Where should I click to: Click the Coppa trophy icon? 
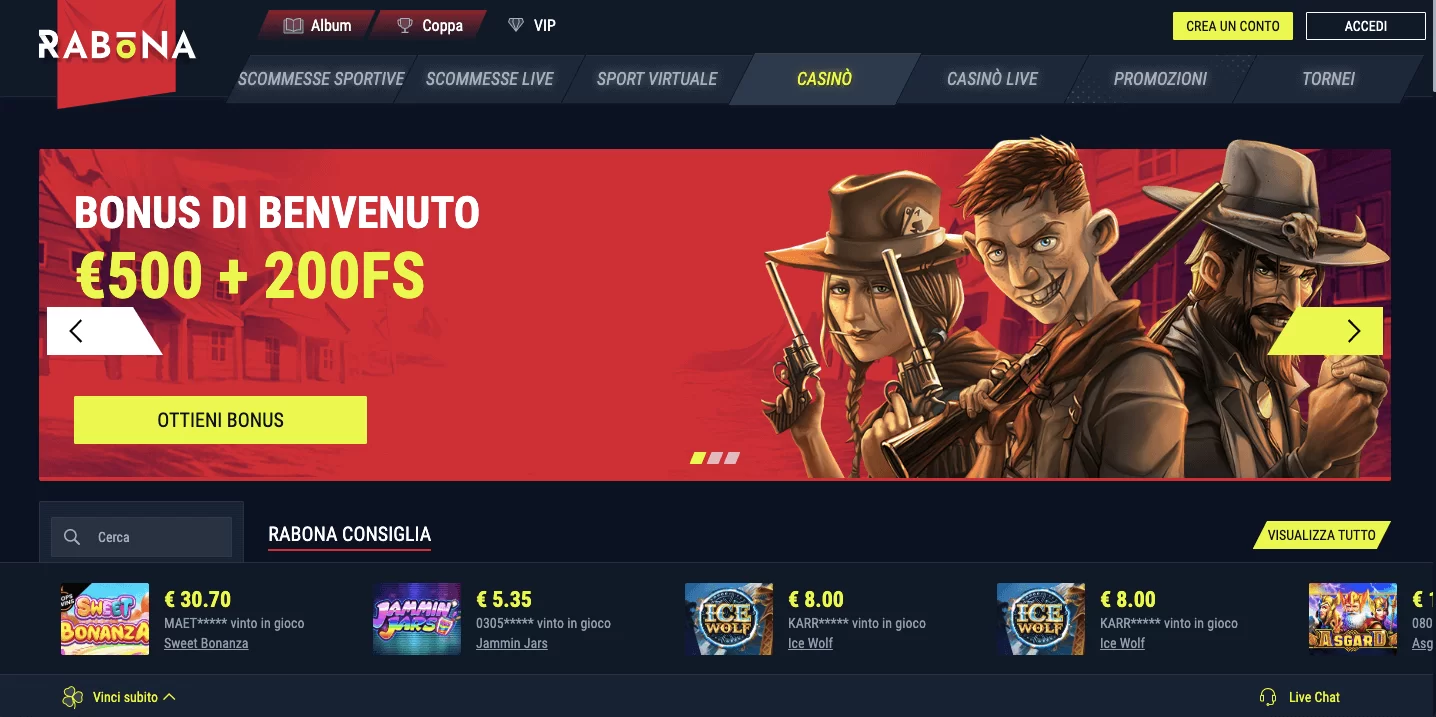[405, 26]
